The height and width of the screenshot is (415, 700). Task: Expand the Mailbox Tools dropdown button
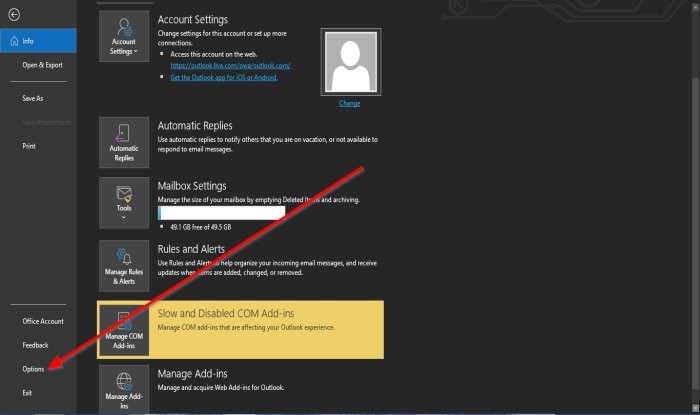point(124,203)
